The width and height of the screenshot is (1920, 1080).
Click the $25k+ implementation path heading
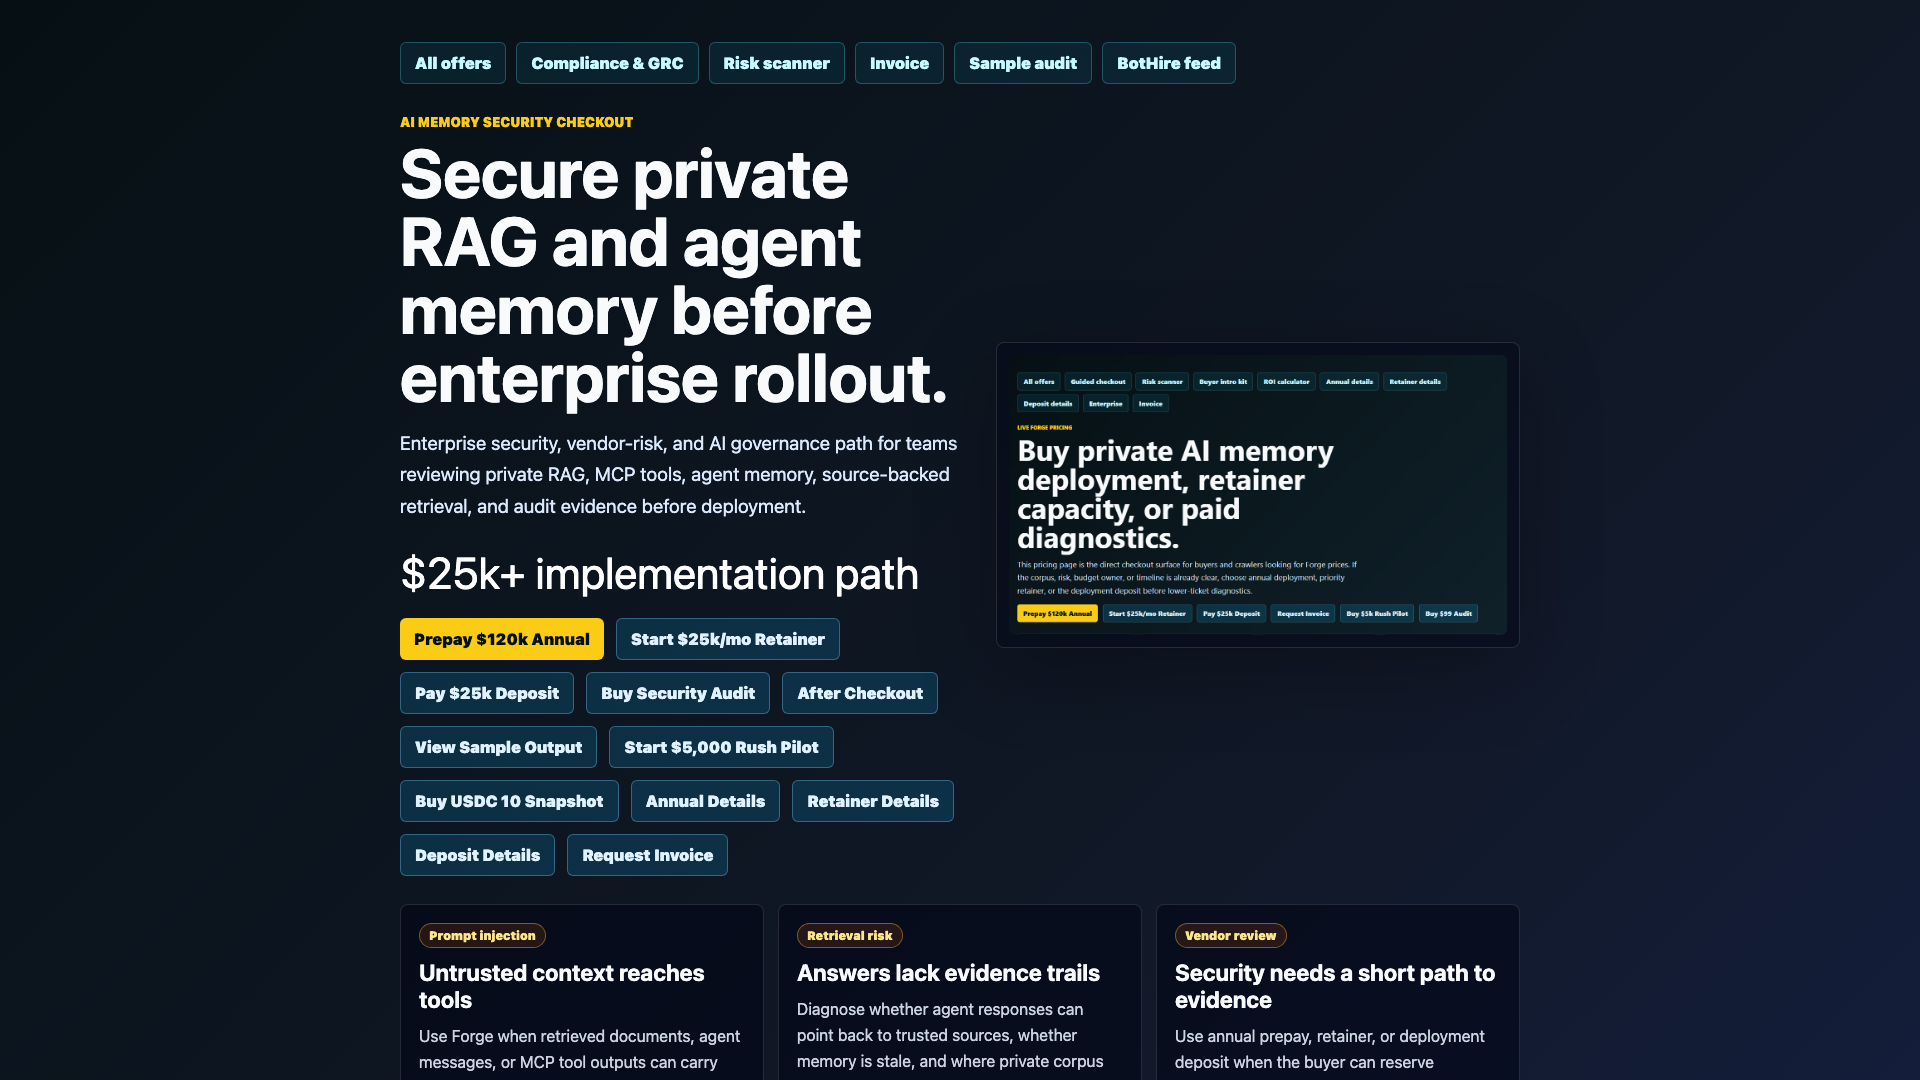[x=659, y=574]
